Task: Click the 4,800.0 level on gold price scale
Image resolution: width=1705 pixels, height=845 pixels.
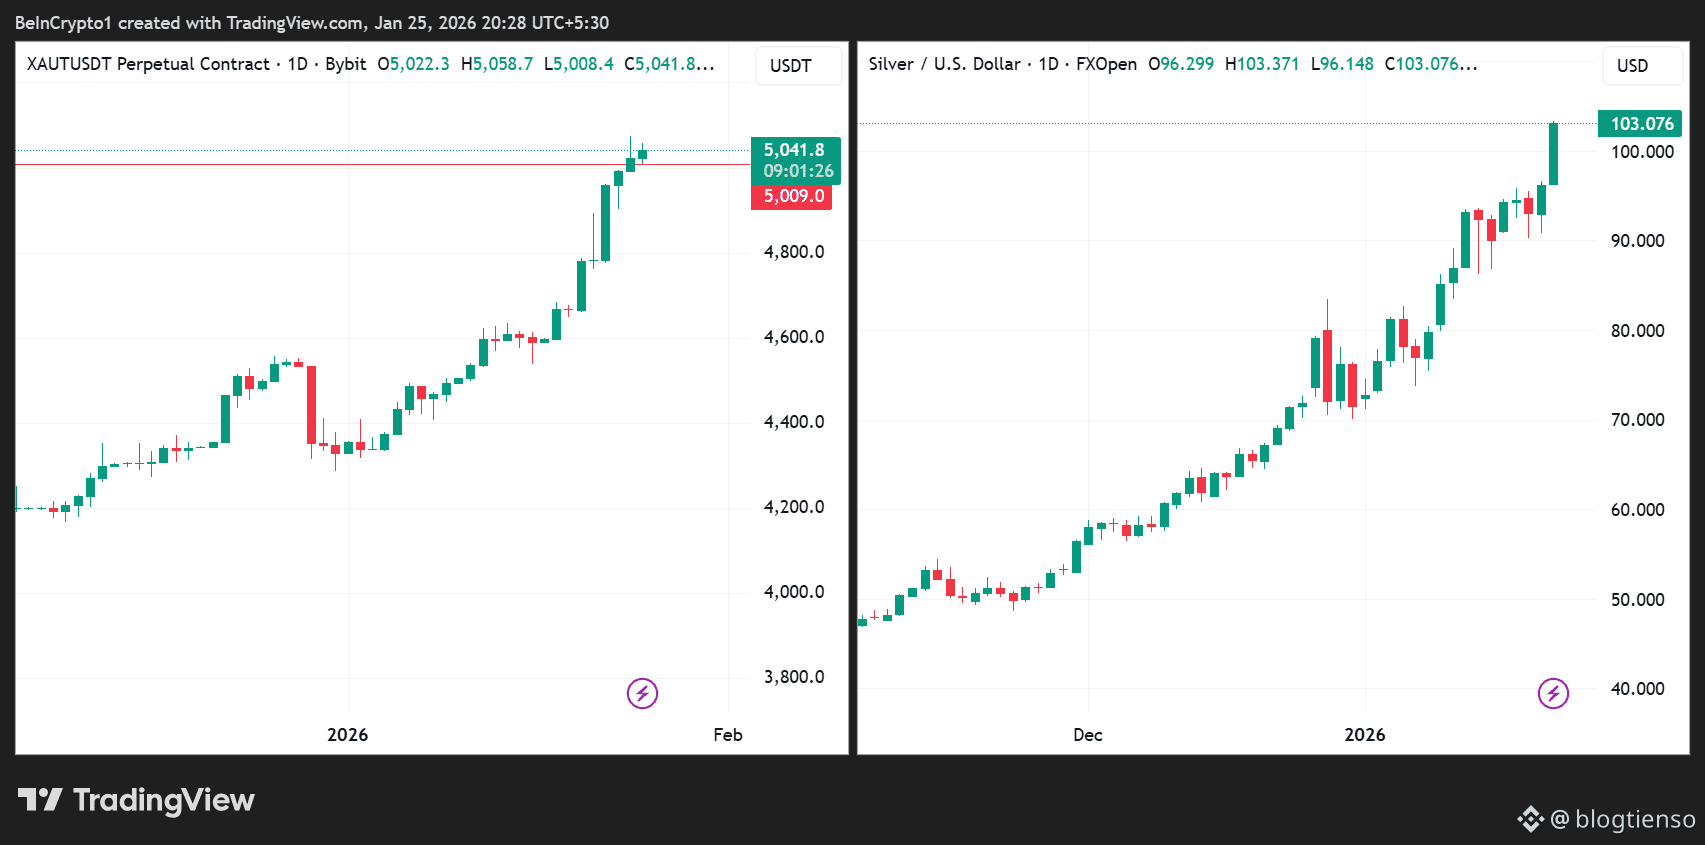Action: (x=794, y=252)
